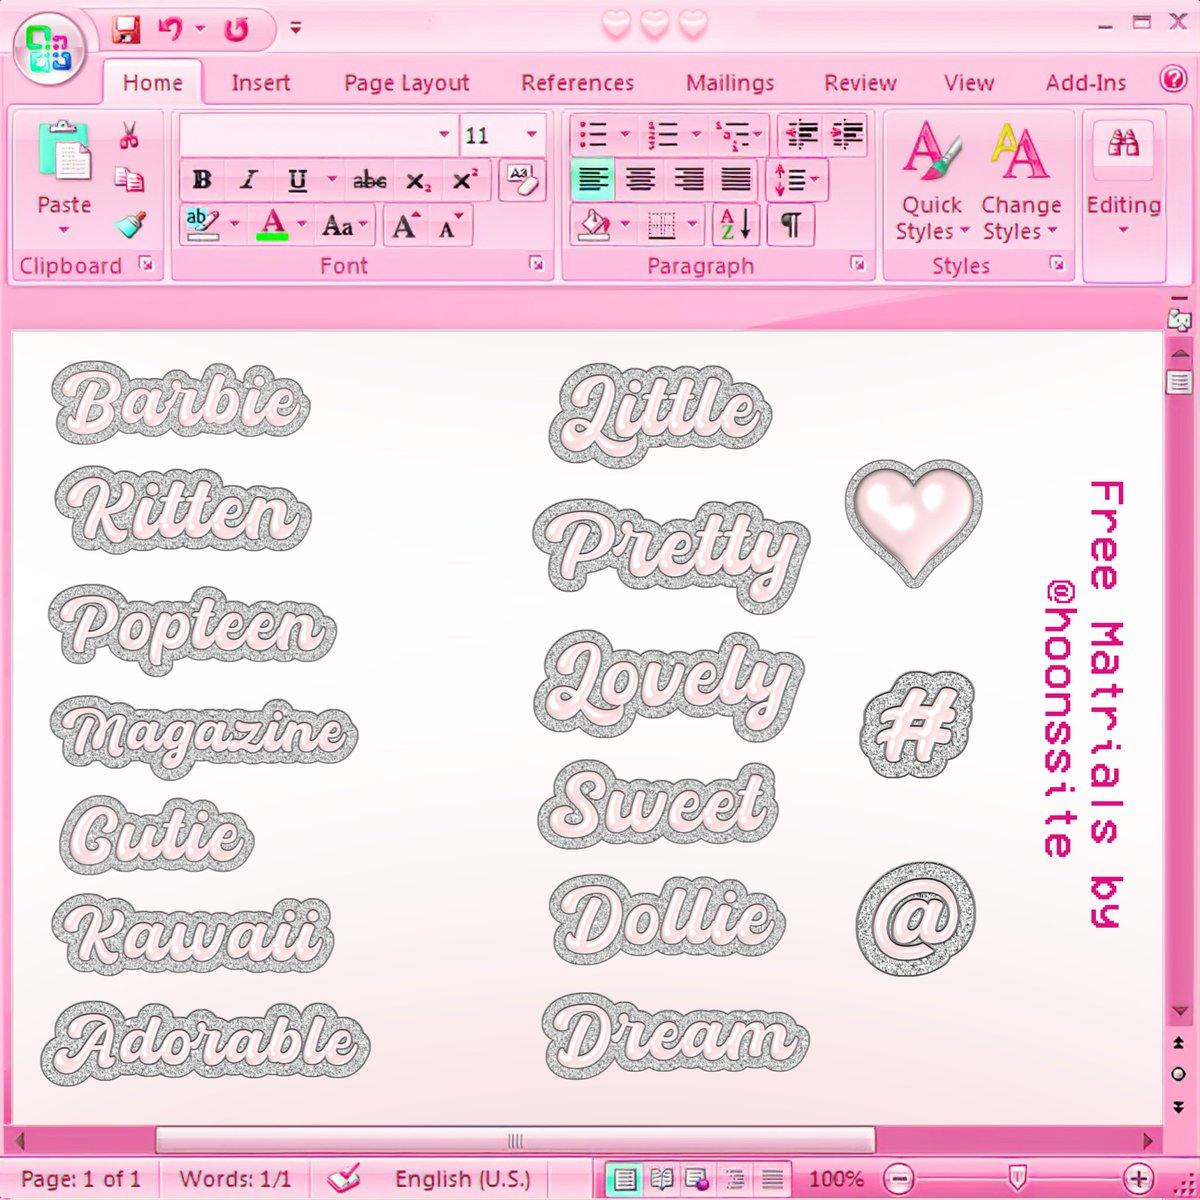
Task: Switch to the Review tab
Action: coord(860,83)
